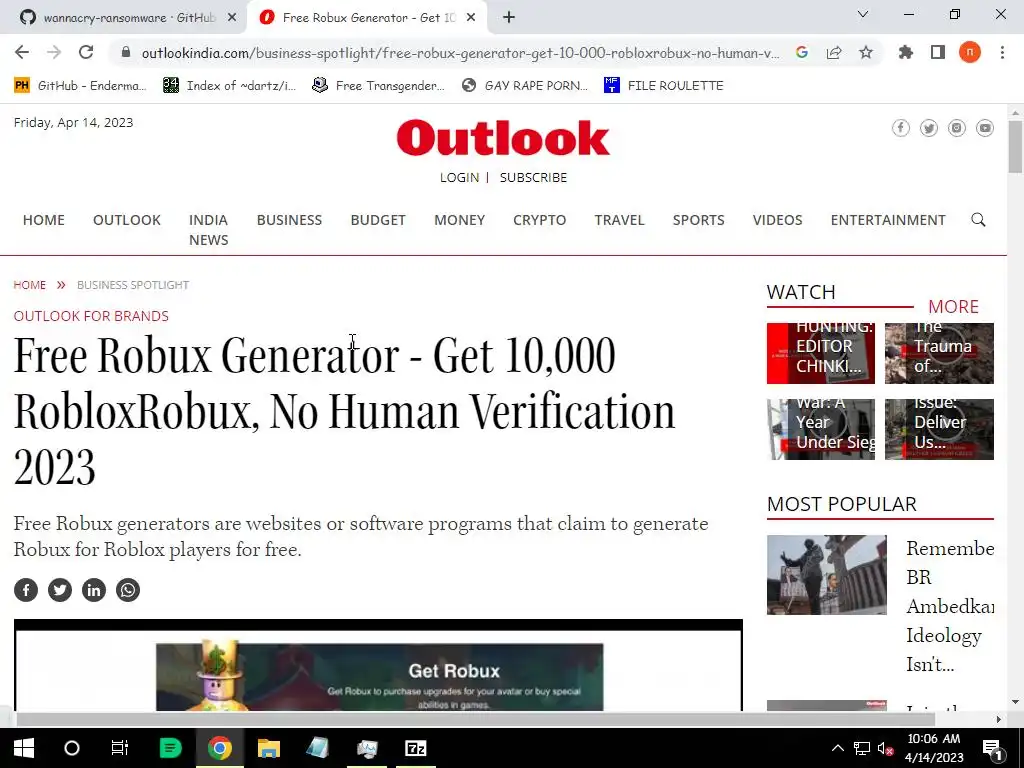Open Outlook's YouTube channel icon
1024x768 pixels.
pos(985,128)
